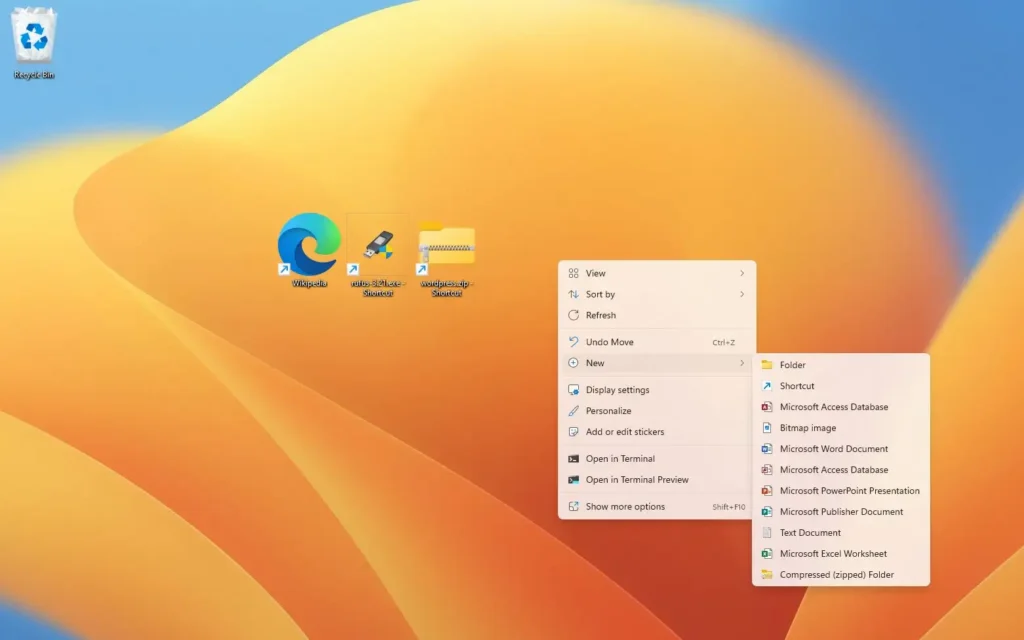Choose Refresh from the context menu
This screenshot has width=1024, height=640.
[x=601, y=315]
